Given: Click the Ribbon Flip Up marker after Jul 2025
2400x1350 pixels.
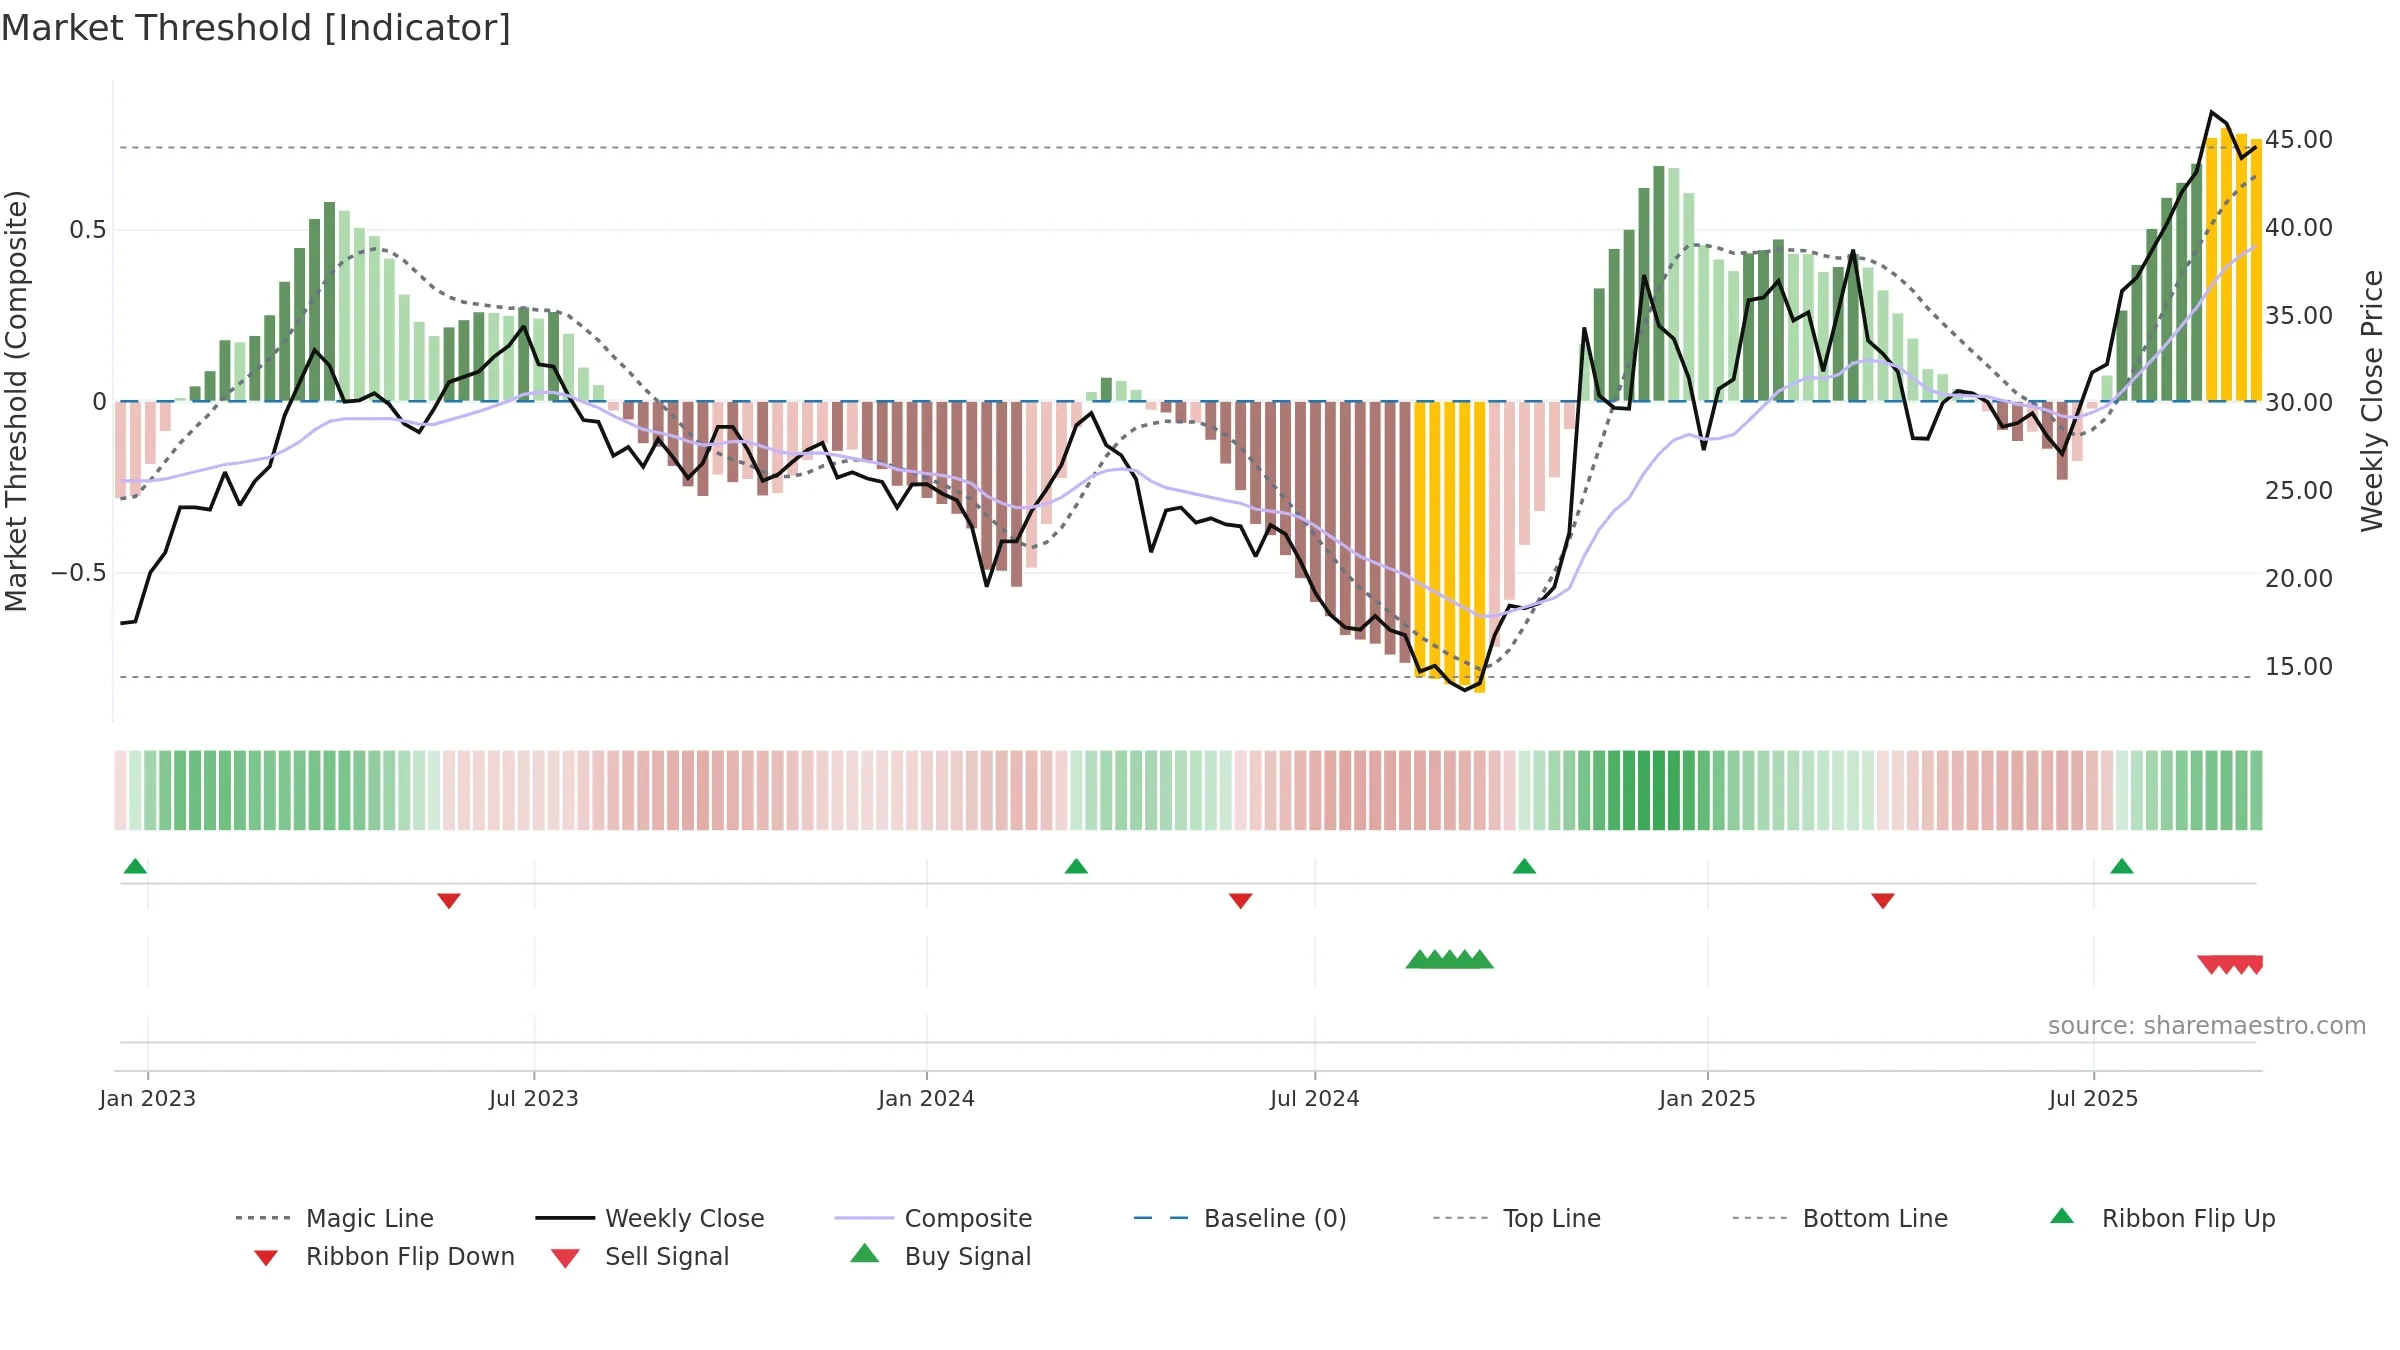Looking at the screenshot, I should coord(2122,866).
